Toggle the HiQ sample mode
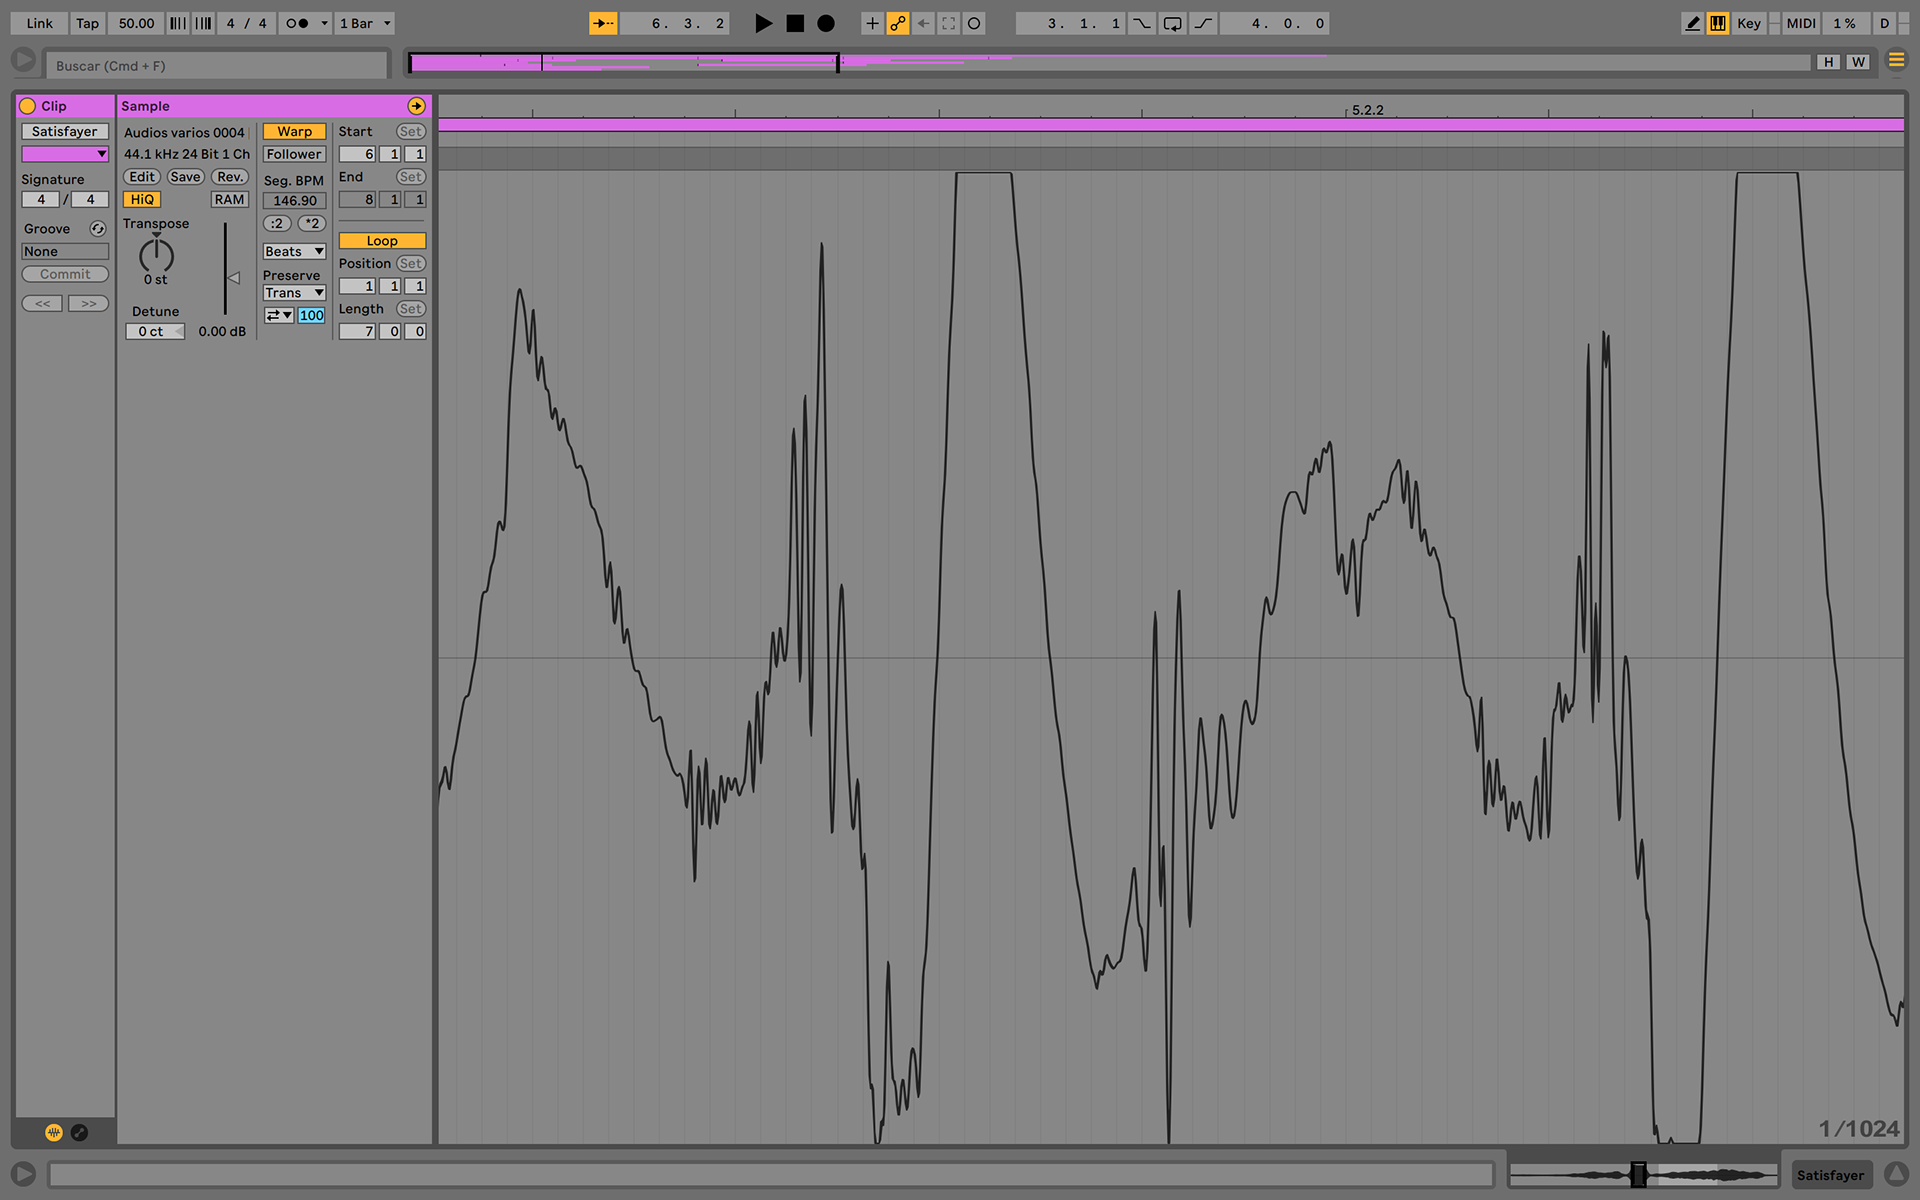The image size is (1920, 1200). (x=142, y=199)
